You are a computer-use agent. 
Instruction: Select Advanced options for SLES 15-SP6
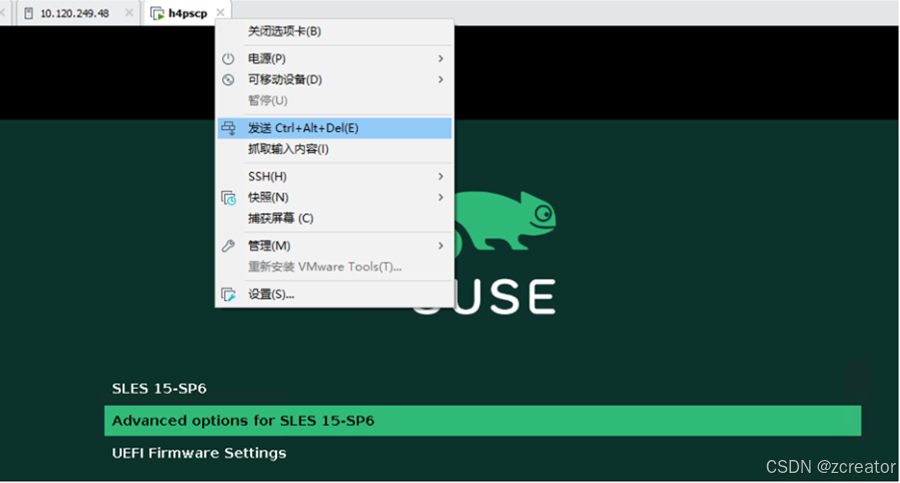(482, 420)
